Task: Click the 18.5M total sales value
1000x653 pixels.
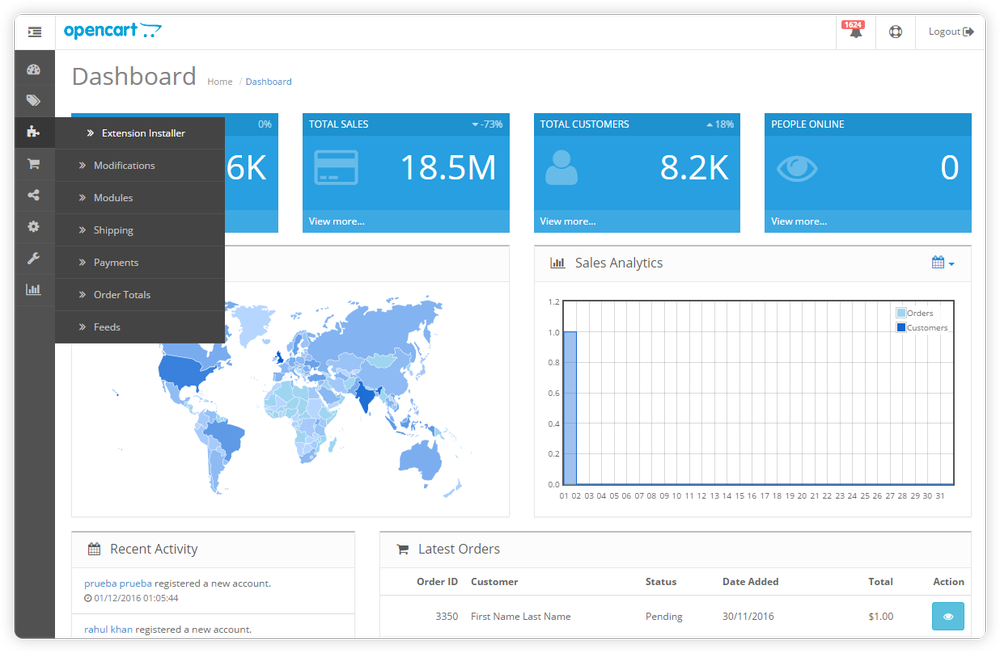Action: 448,168
